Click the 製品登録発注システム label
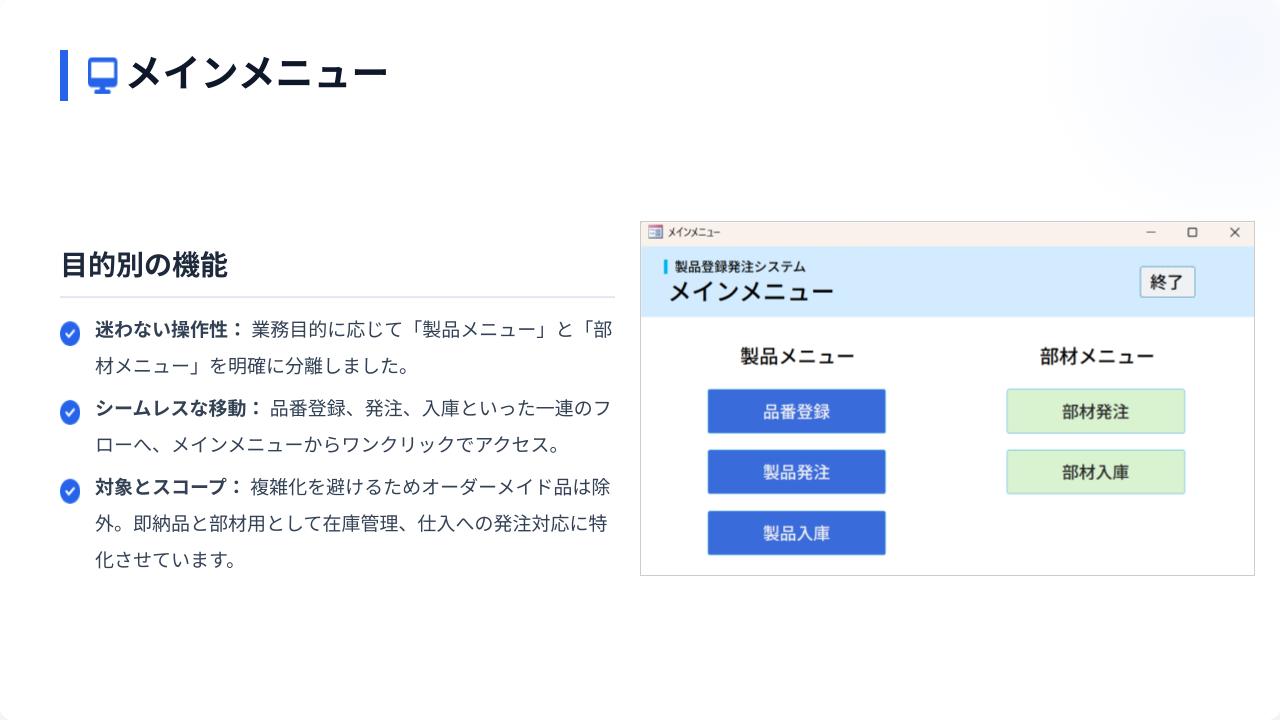The width and height of the screenshot is (1280, 720). (739, 267)
